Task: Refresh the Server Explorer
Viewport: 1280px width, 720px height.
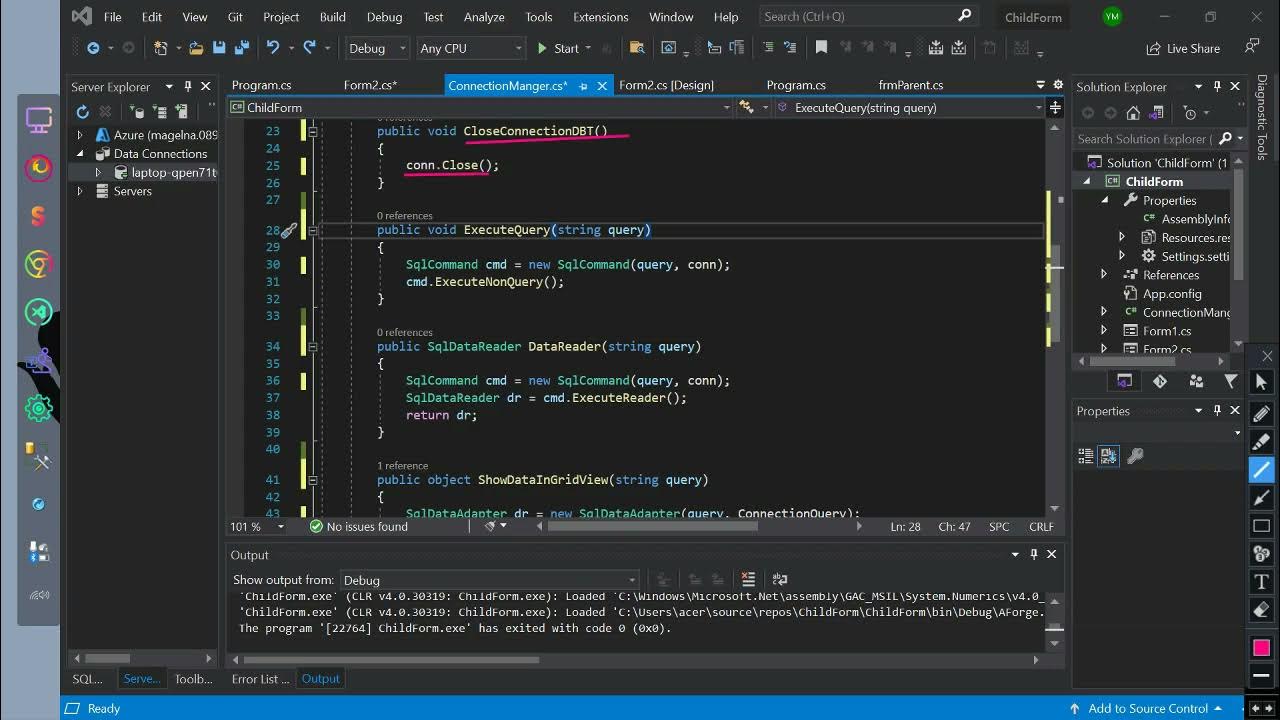Action: tap(83, 112)
